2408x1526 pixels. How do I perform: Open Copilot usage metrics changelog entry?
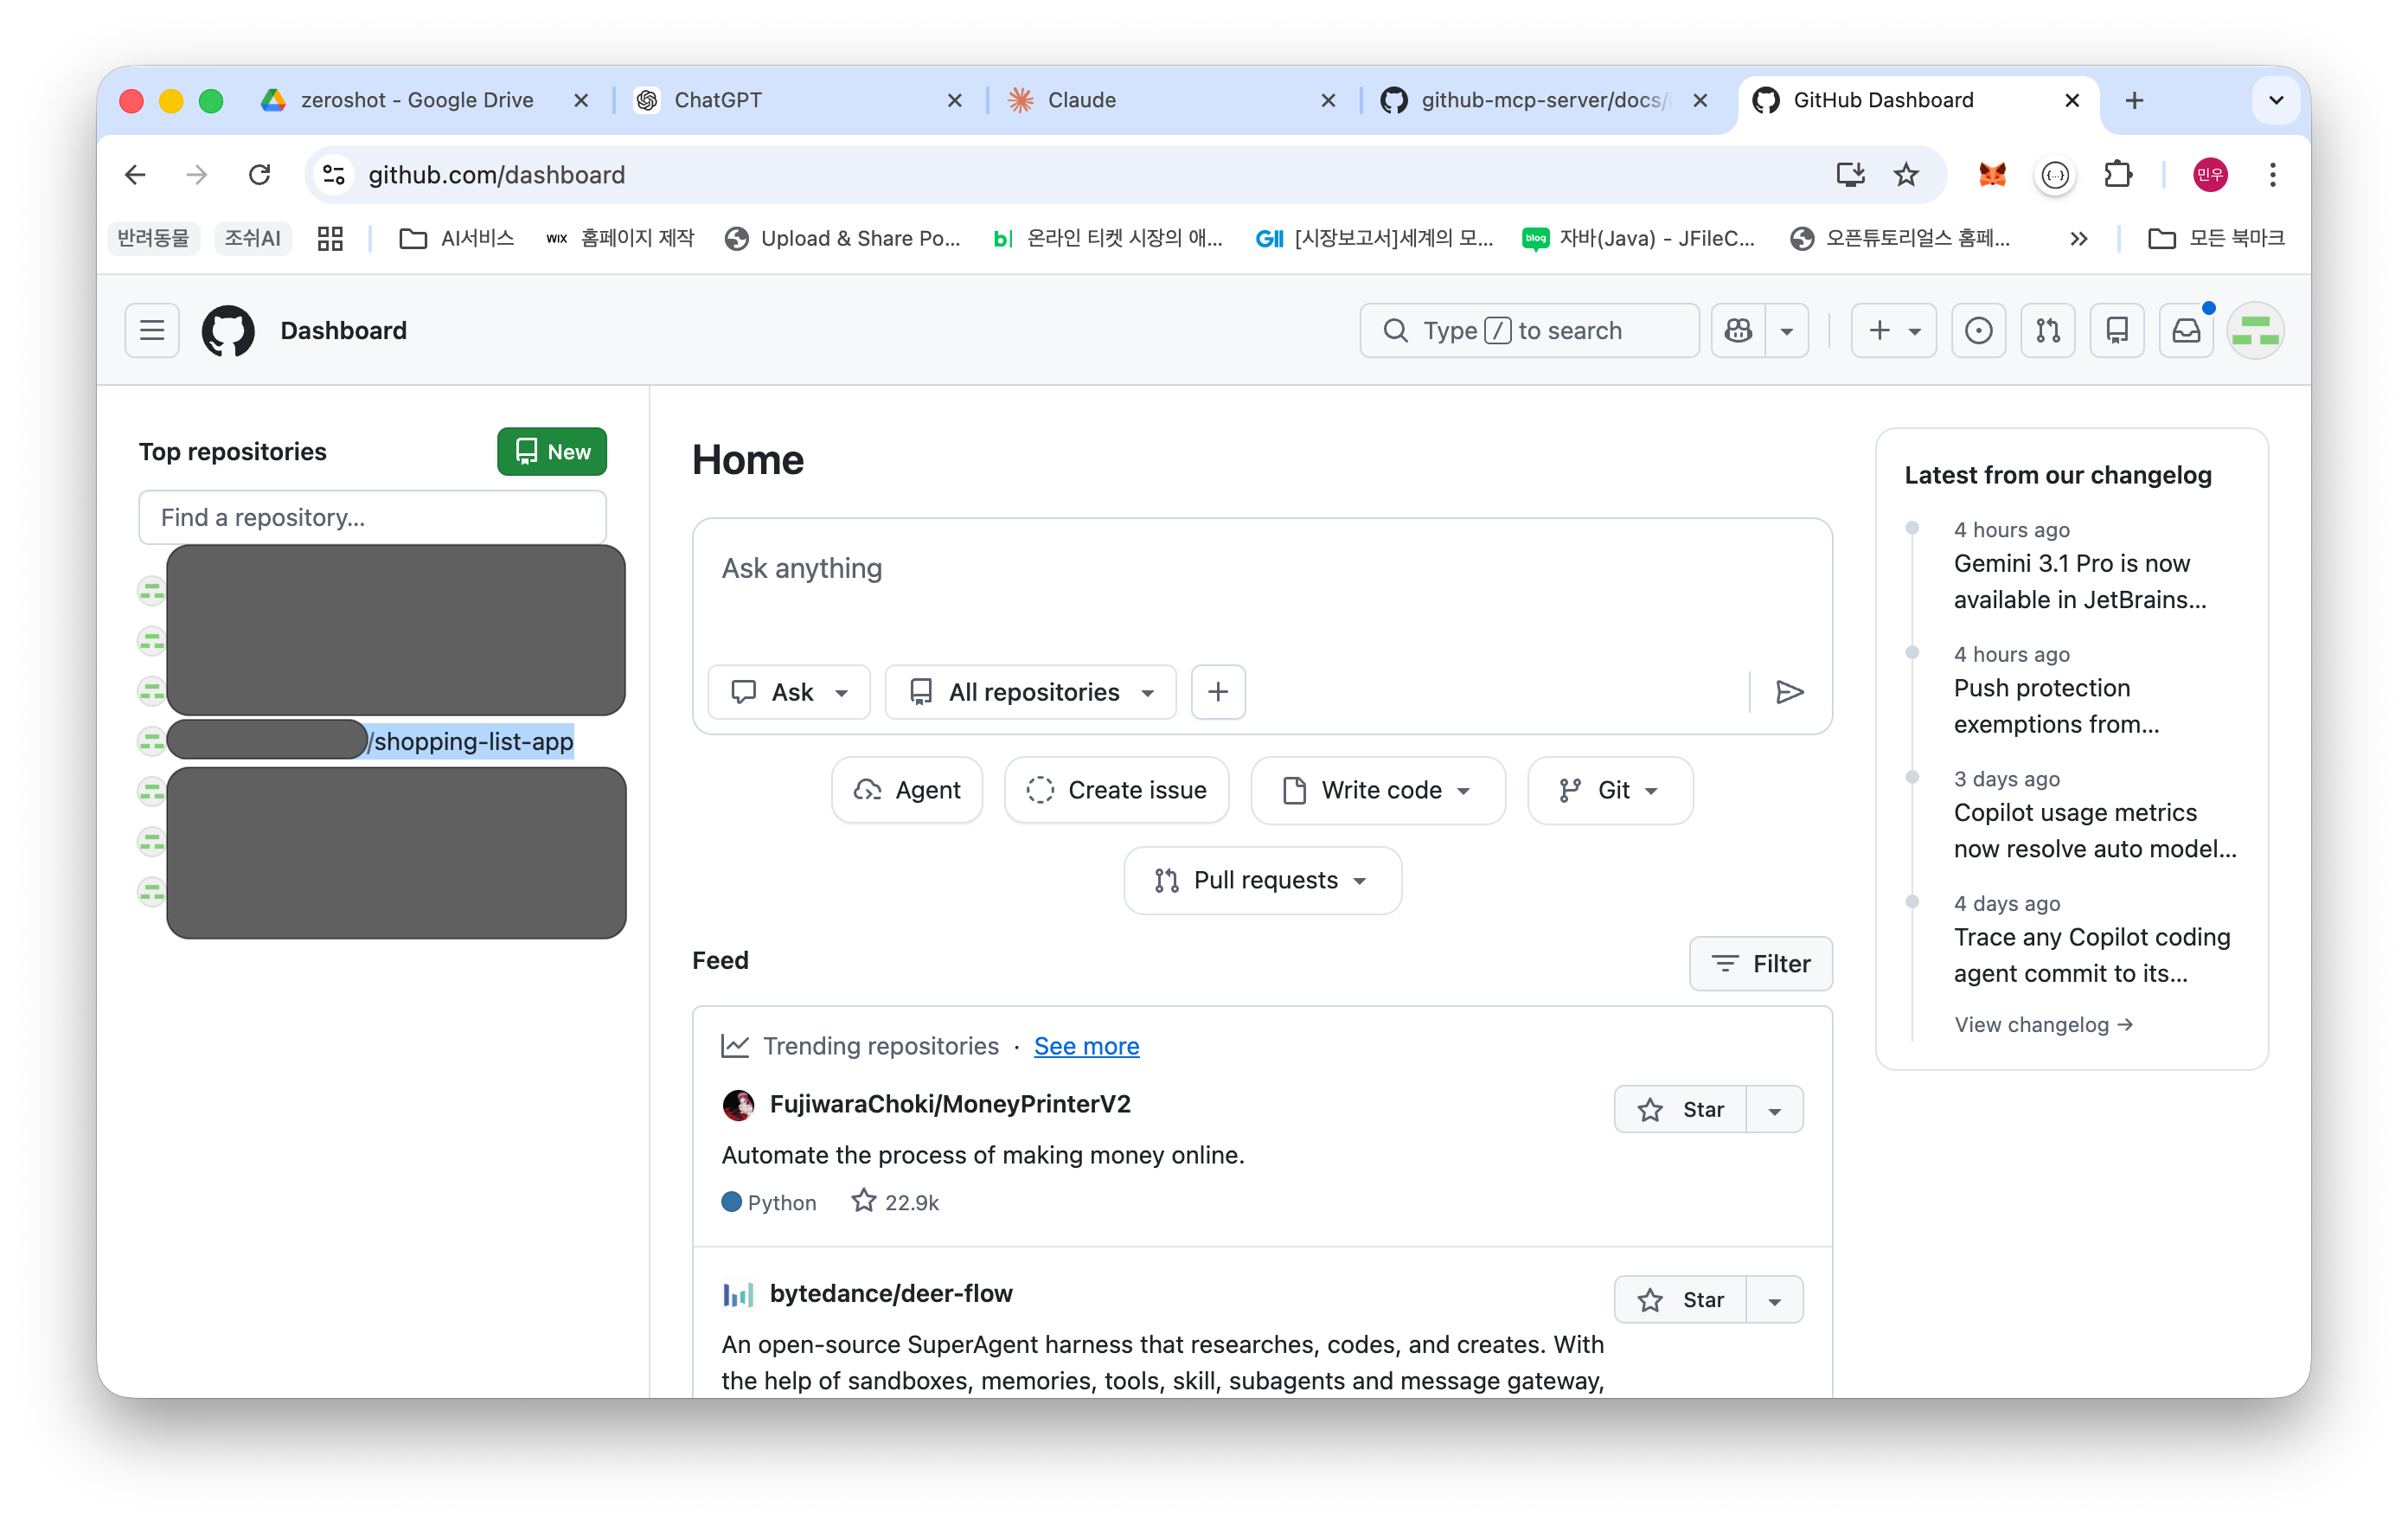click(x=2095, y=830)
